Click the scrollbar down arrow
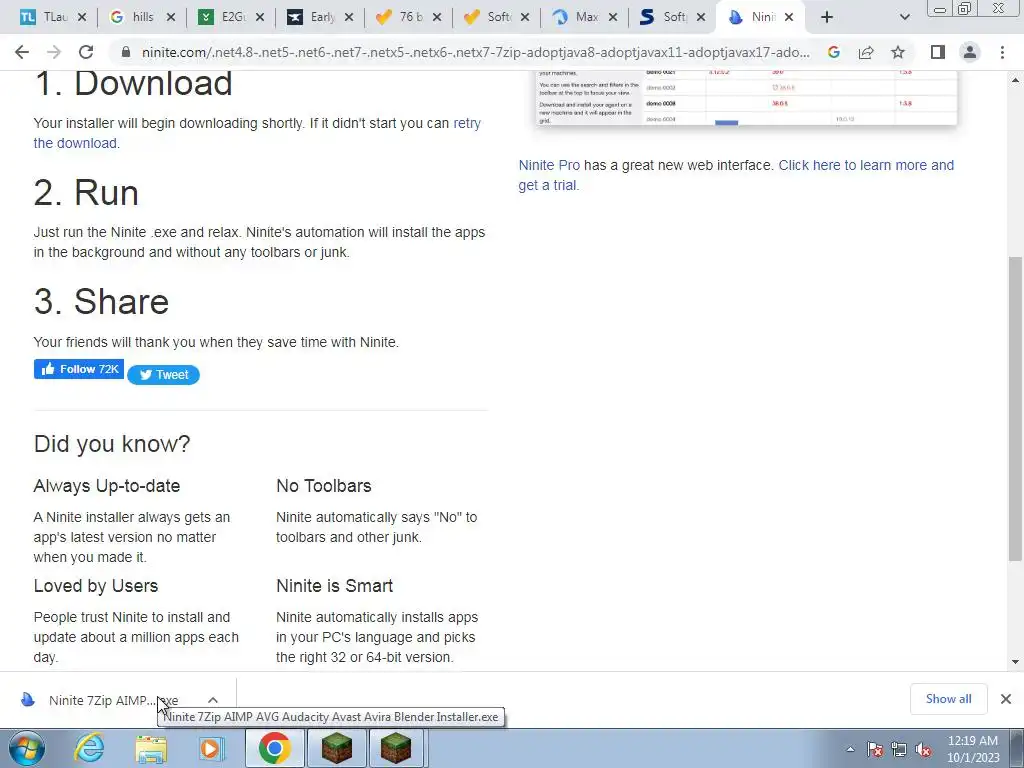 1015,662
